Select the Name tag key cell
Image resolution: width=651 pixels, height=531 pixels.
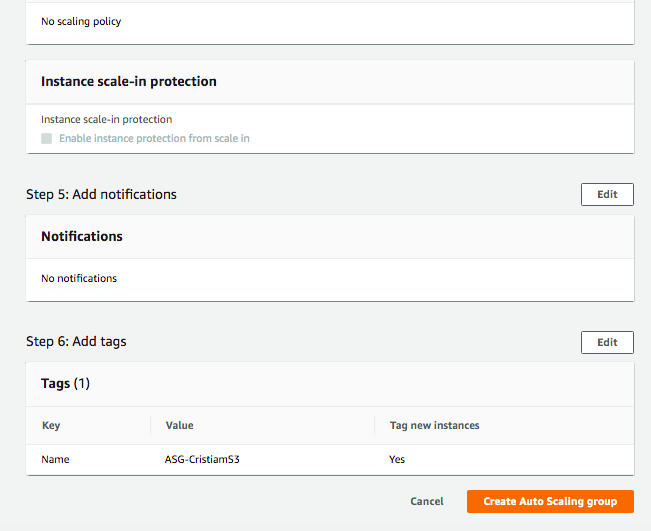pyautogui.click(x=55, y=459)
